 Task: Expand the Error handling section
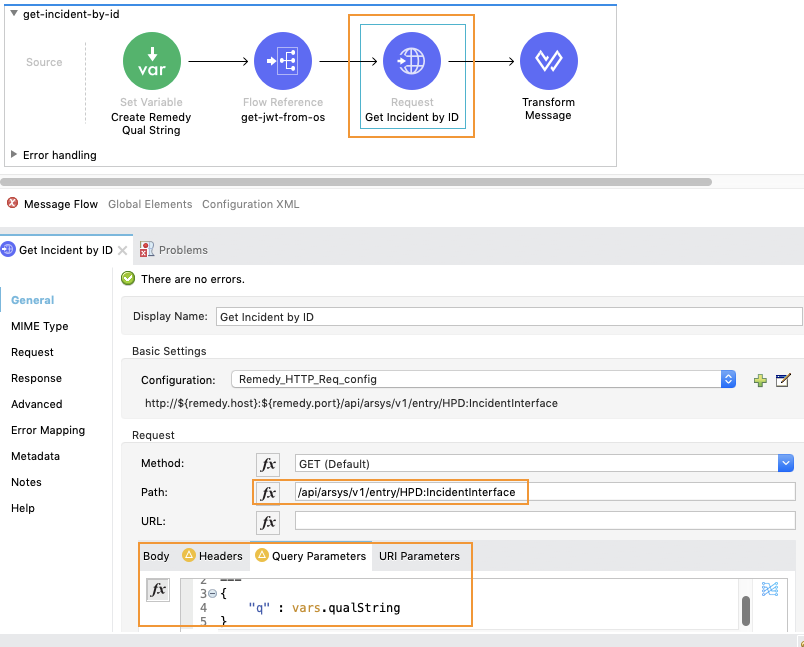pyautogui.click(x=14, y=154)
